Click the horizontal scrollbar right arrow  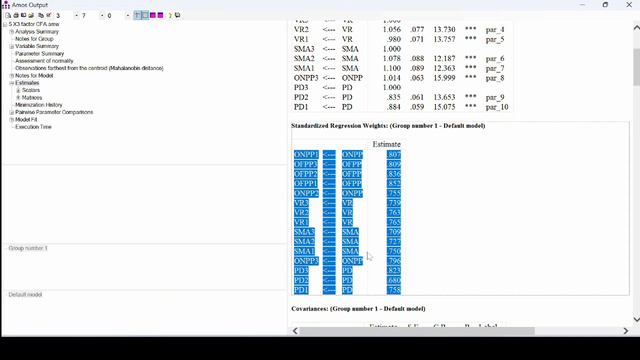pos(626,331)
